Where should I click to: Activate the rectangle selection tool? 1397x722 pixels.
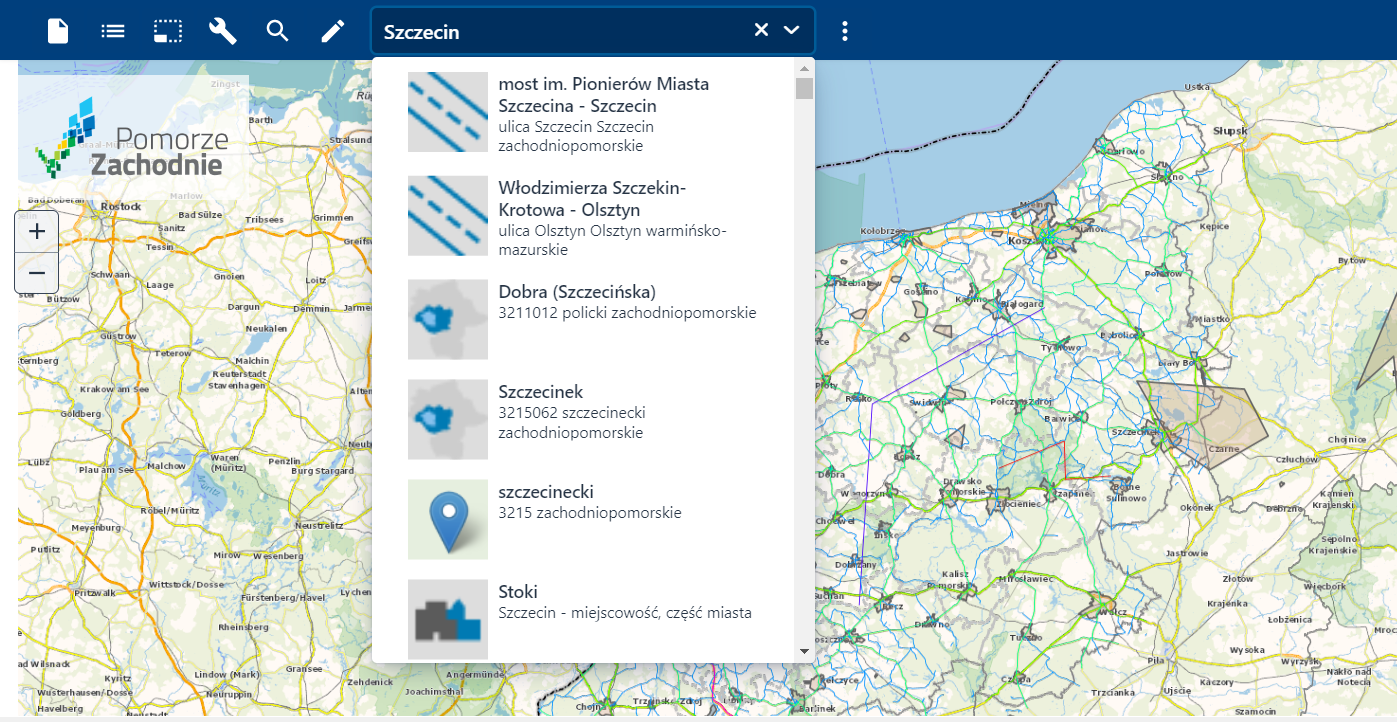coord(168,31)
